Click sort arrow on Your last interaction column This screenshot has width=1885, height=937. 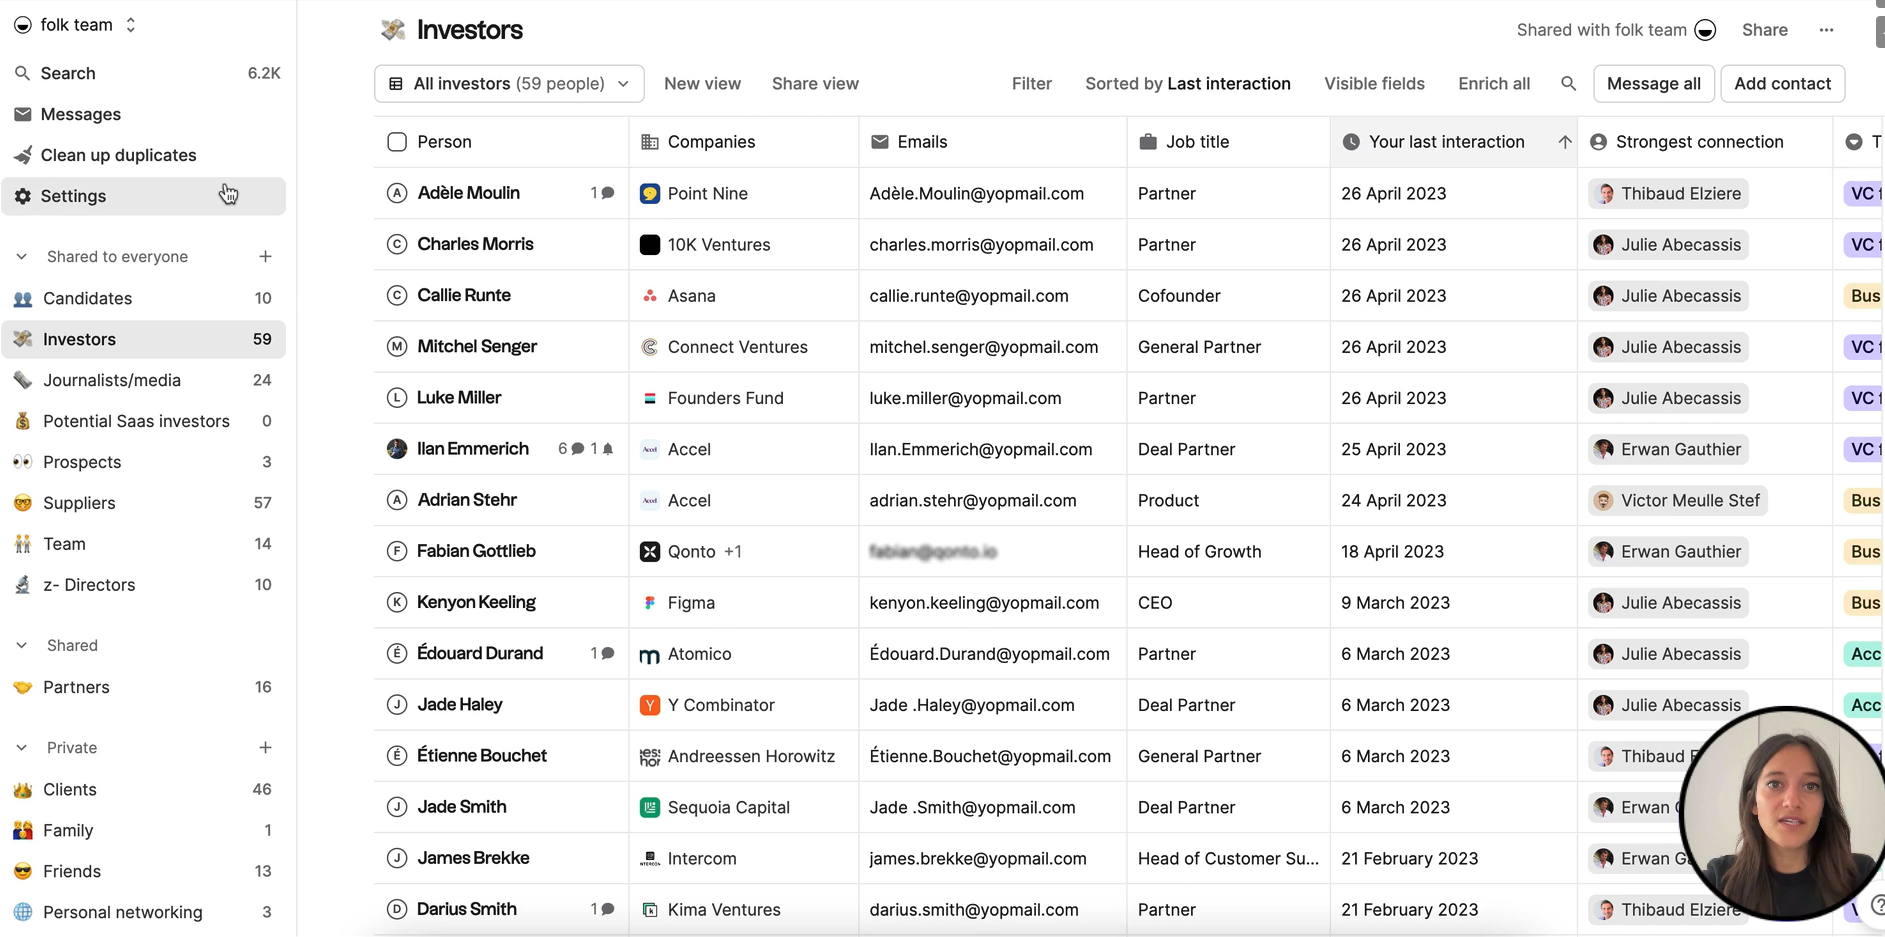point(1564,142)
